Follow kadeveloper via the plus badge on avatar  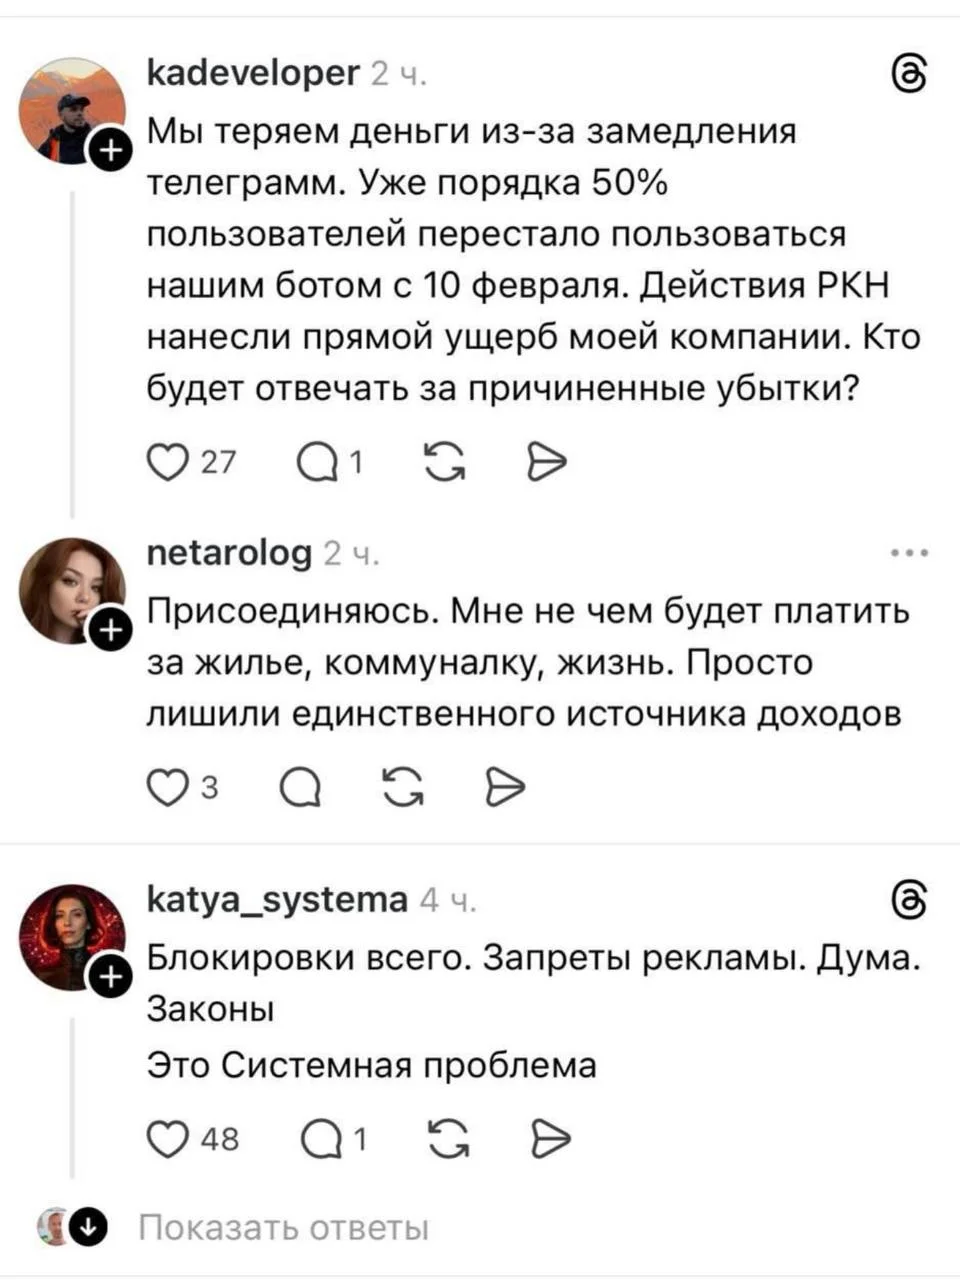pos(110,147)
